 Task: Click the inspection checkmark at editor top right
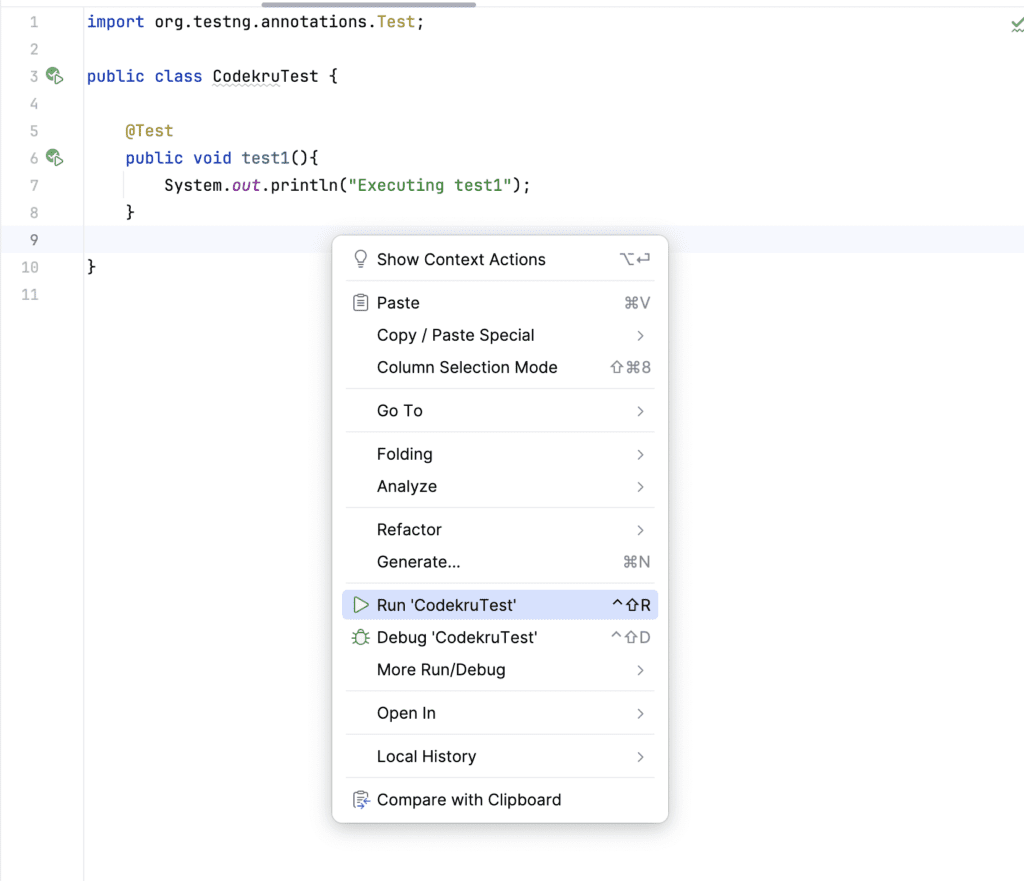1017,25
